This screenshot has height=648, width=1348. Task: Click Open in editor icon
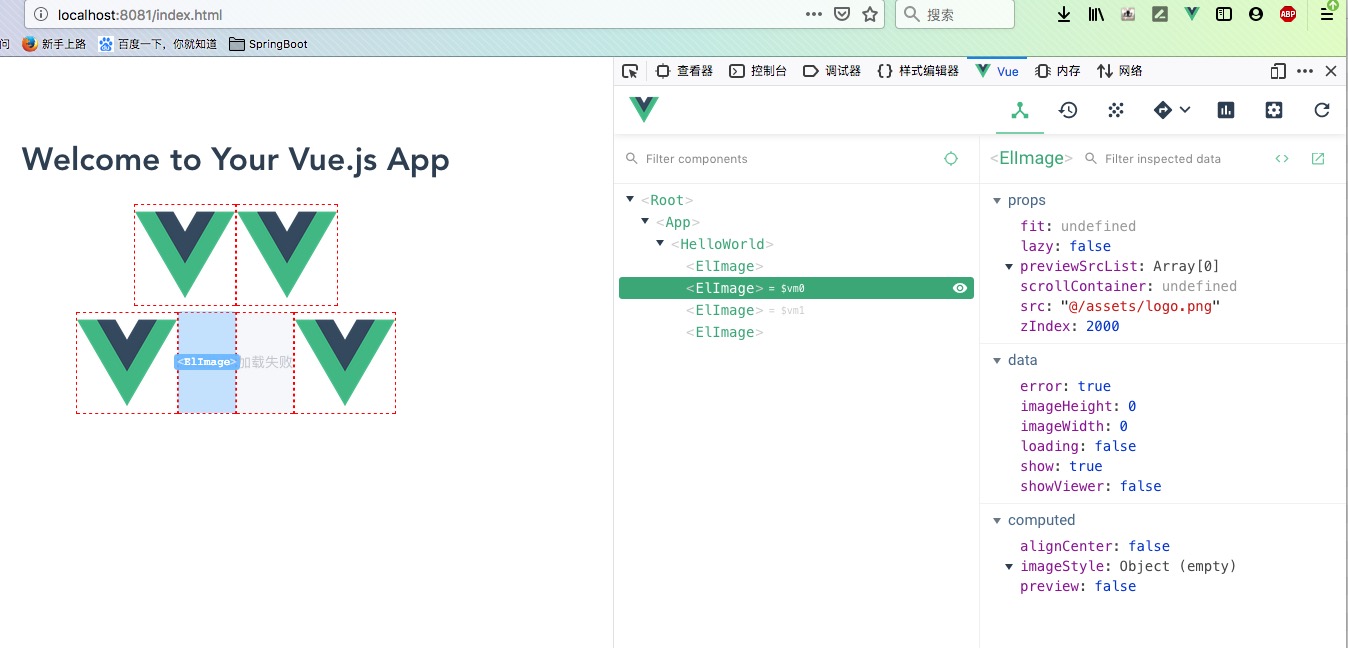(1318, 159)
